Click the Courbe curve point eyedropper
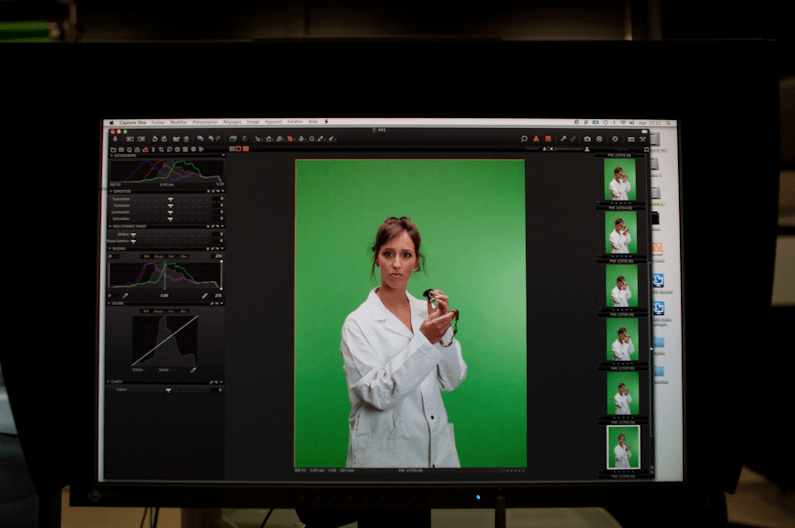795x528 pixels. pyautogui.click(x=193, y=370)
